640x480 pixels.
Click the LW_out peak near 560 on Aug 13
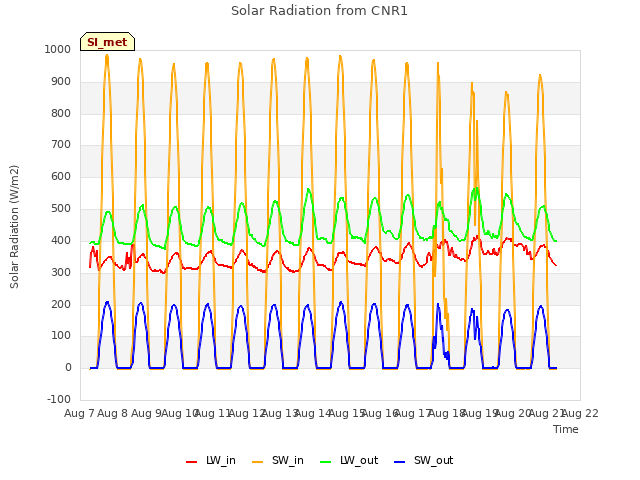click(308, 189)
